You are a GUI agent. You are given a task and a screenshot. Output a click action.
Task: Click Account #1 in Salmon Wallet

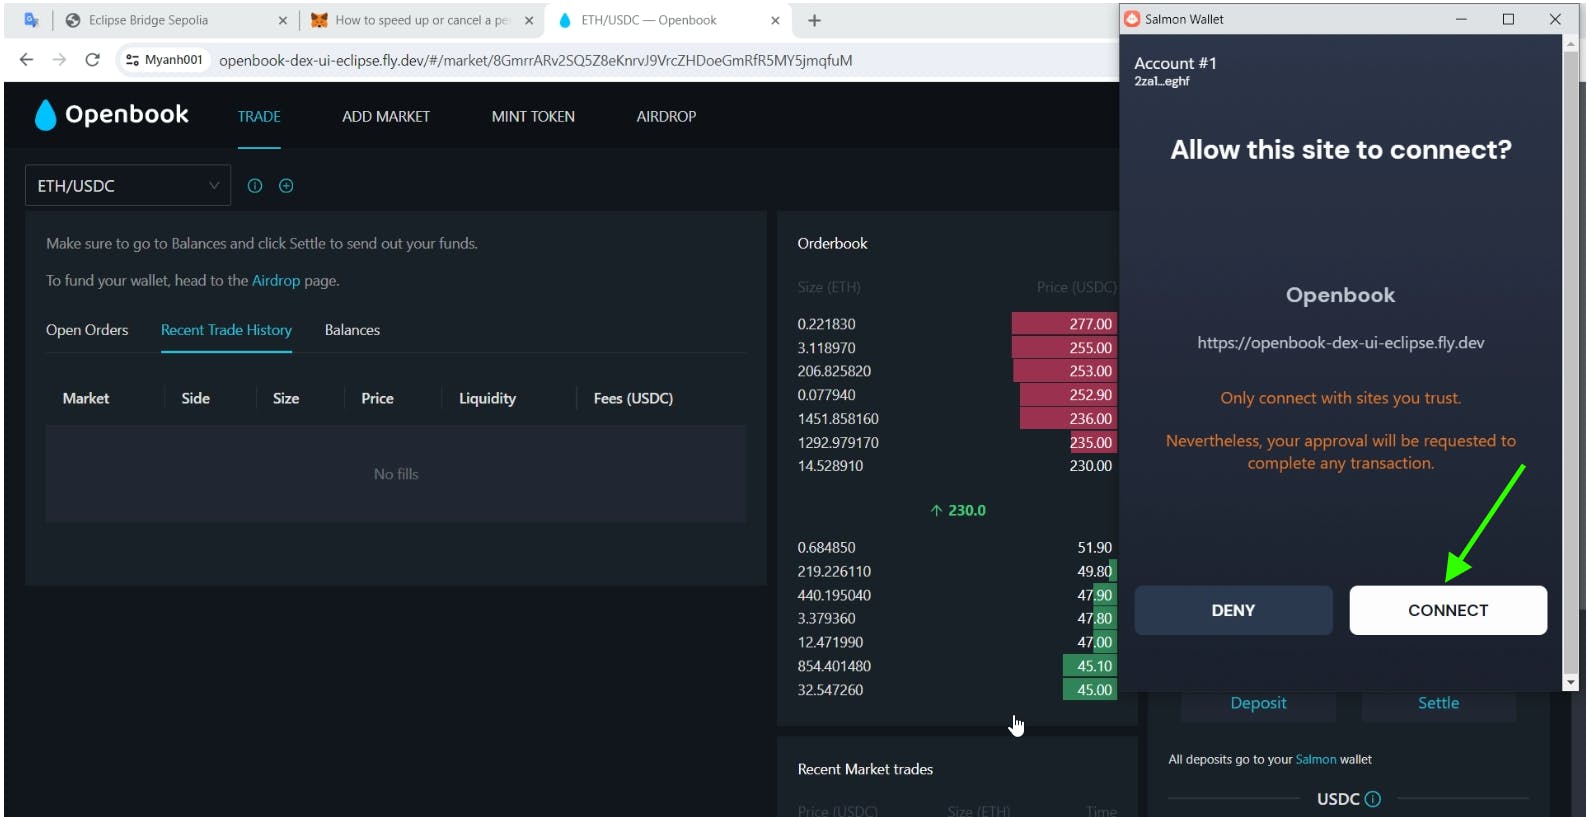click(x=1175, y=63)
